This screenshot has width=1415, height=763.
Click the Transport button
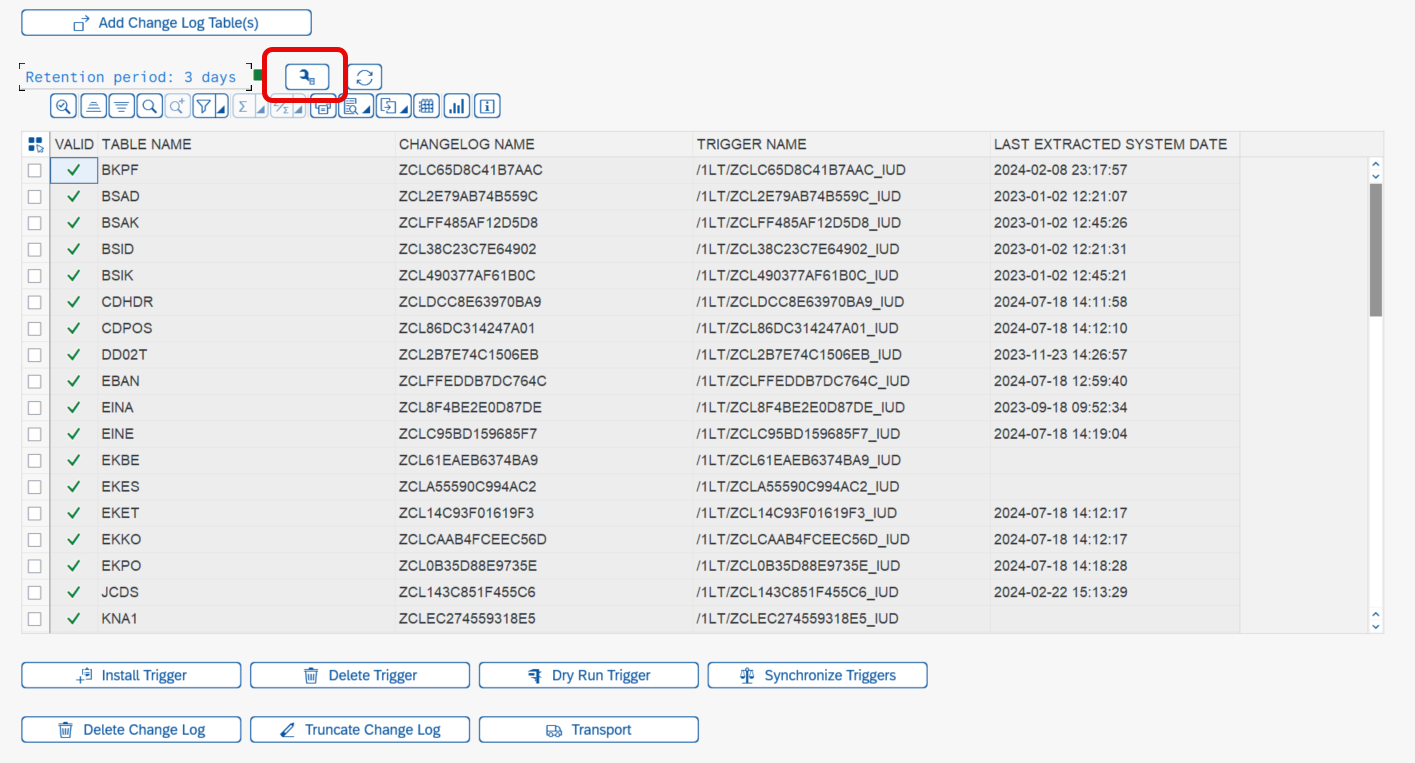coord(589,730)
